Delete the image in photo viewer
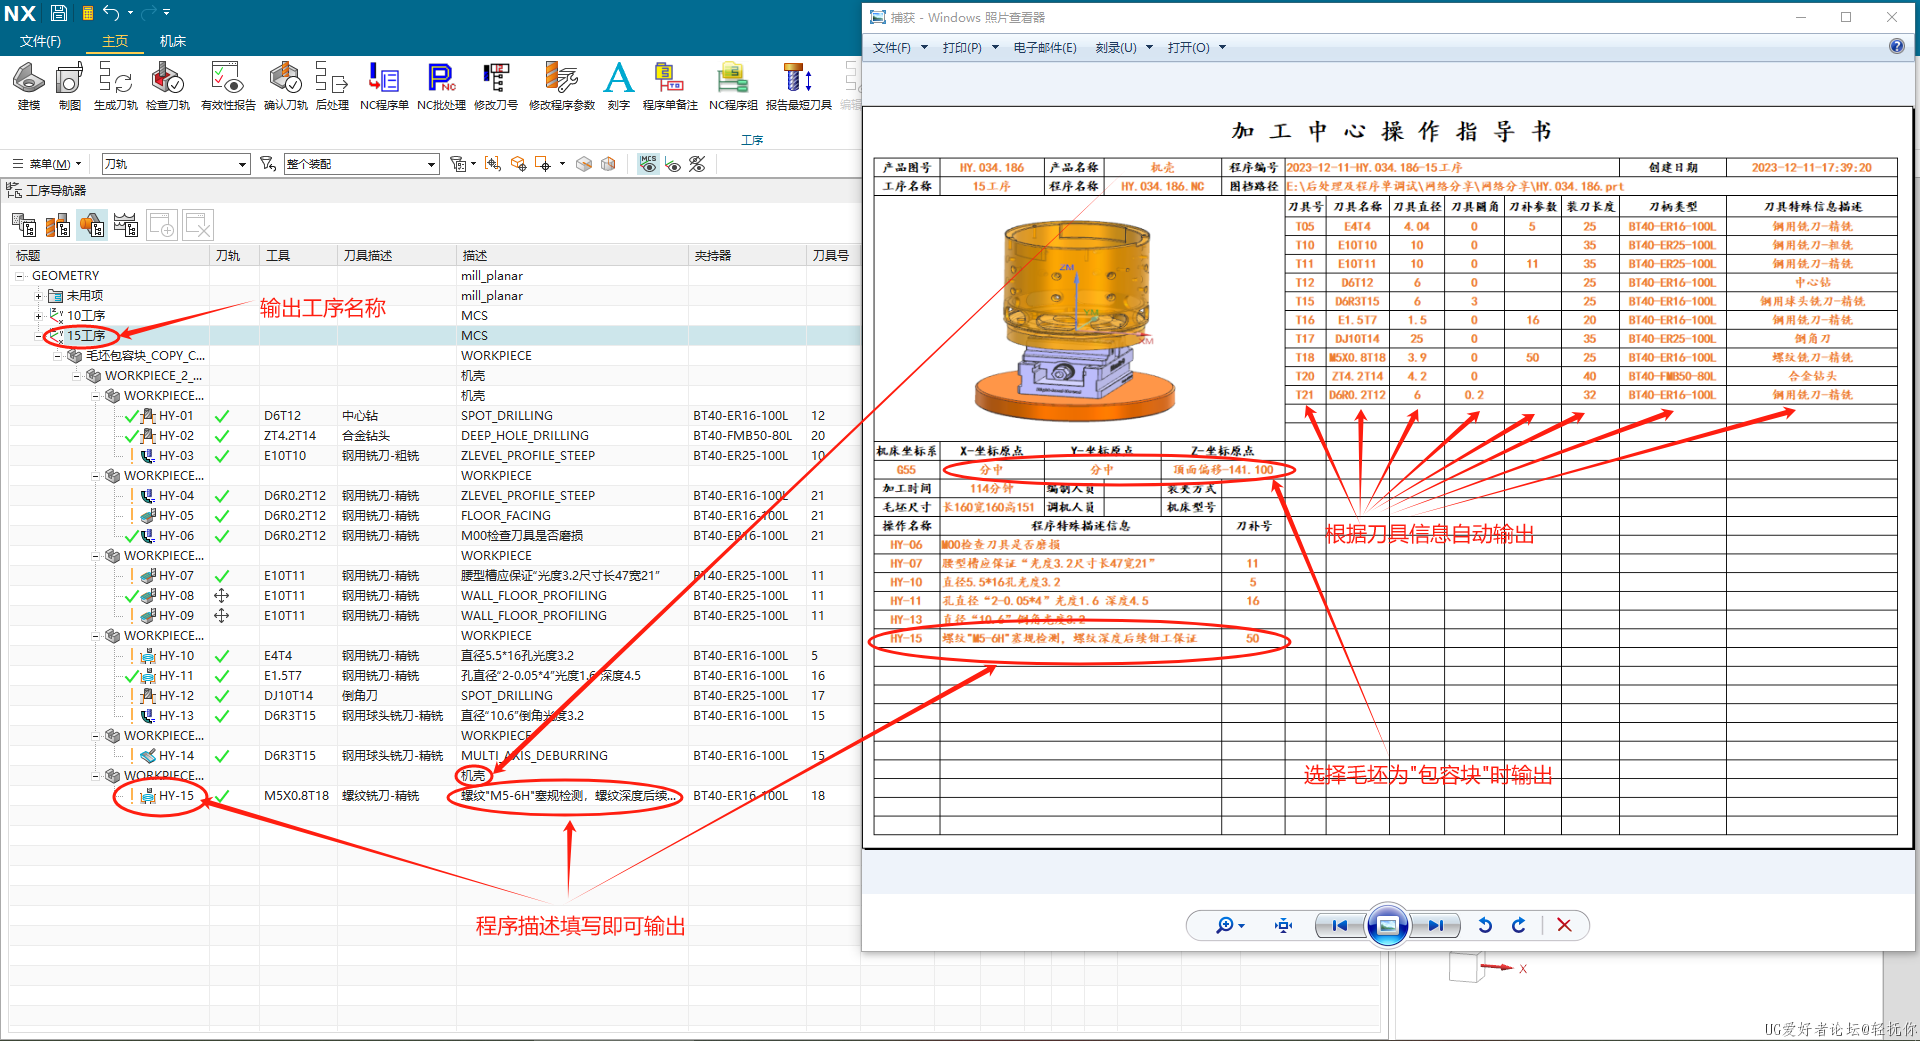Image resolution: width=1920 pixels, height=1041 pixels. tap(1565, 925)
